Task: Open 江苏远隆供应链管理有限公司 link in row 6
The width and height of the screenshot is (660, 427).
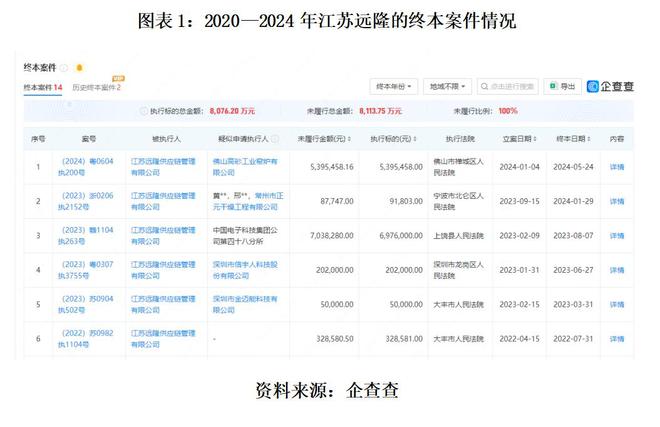Action: (163, 339)
